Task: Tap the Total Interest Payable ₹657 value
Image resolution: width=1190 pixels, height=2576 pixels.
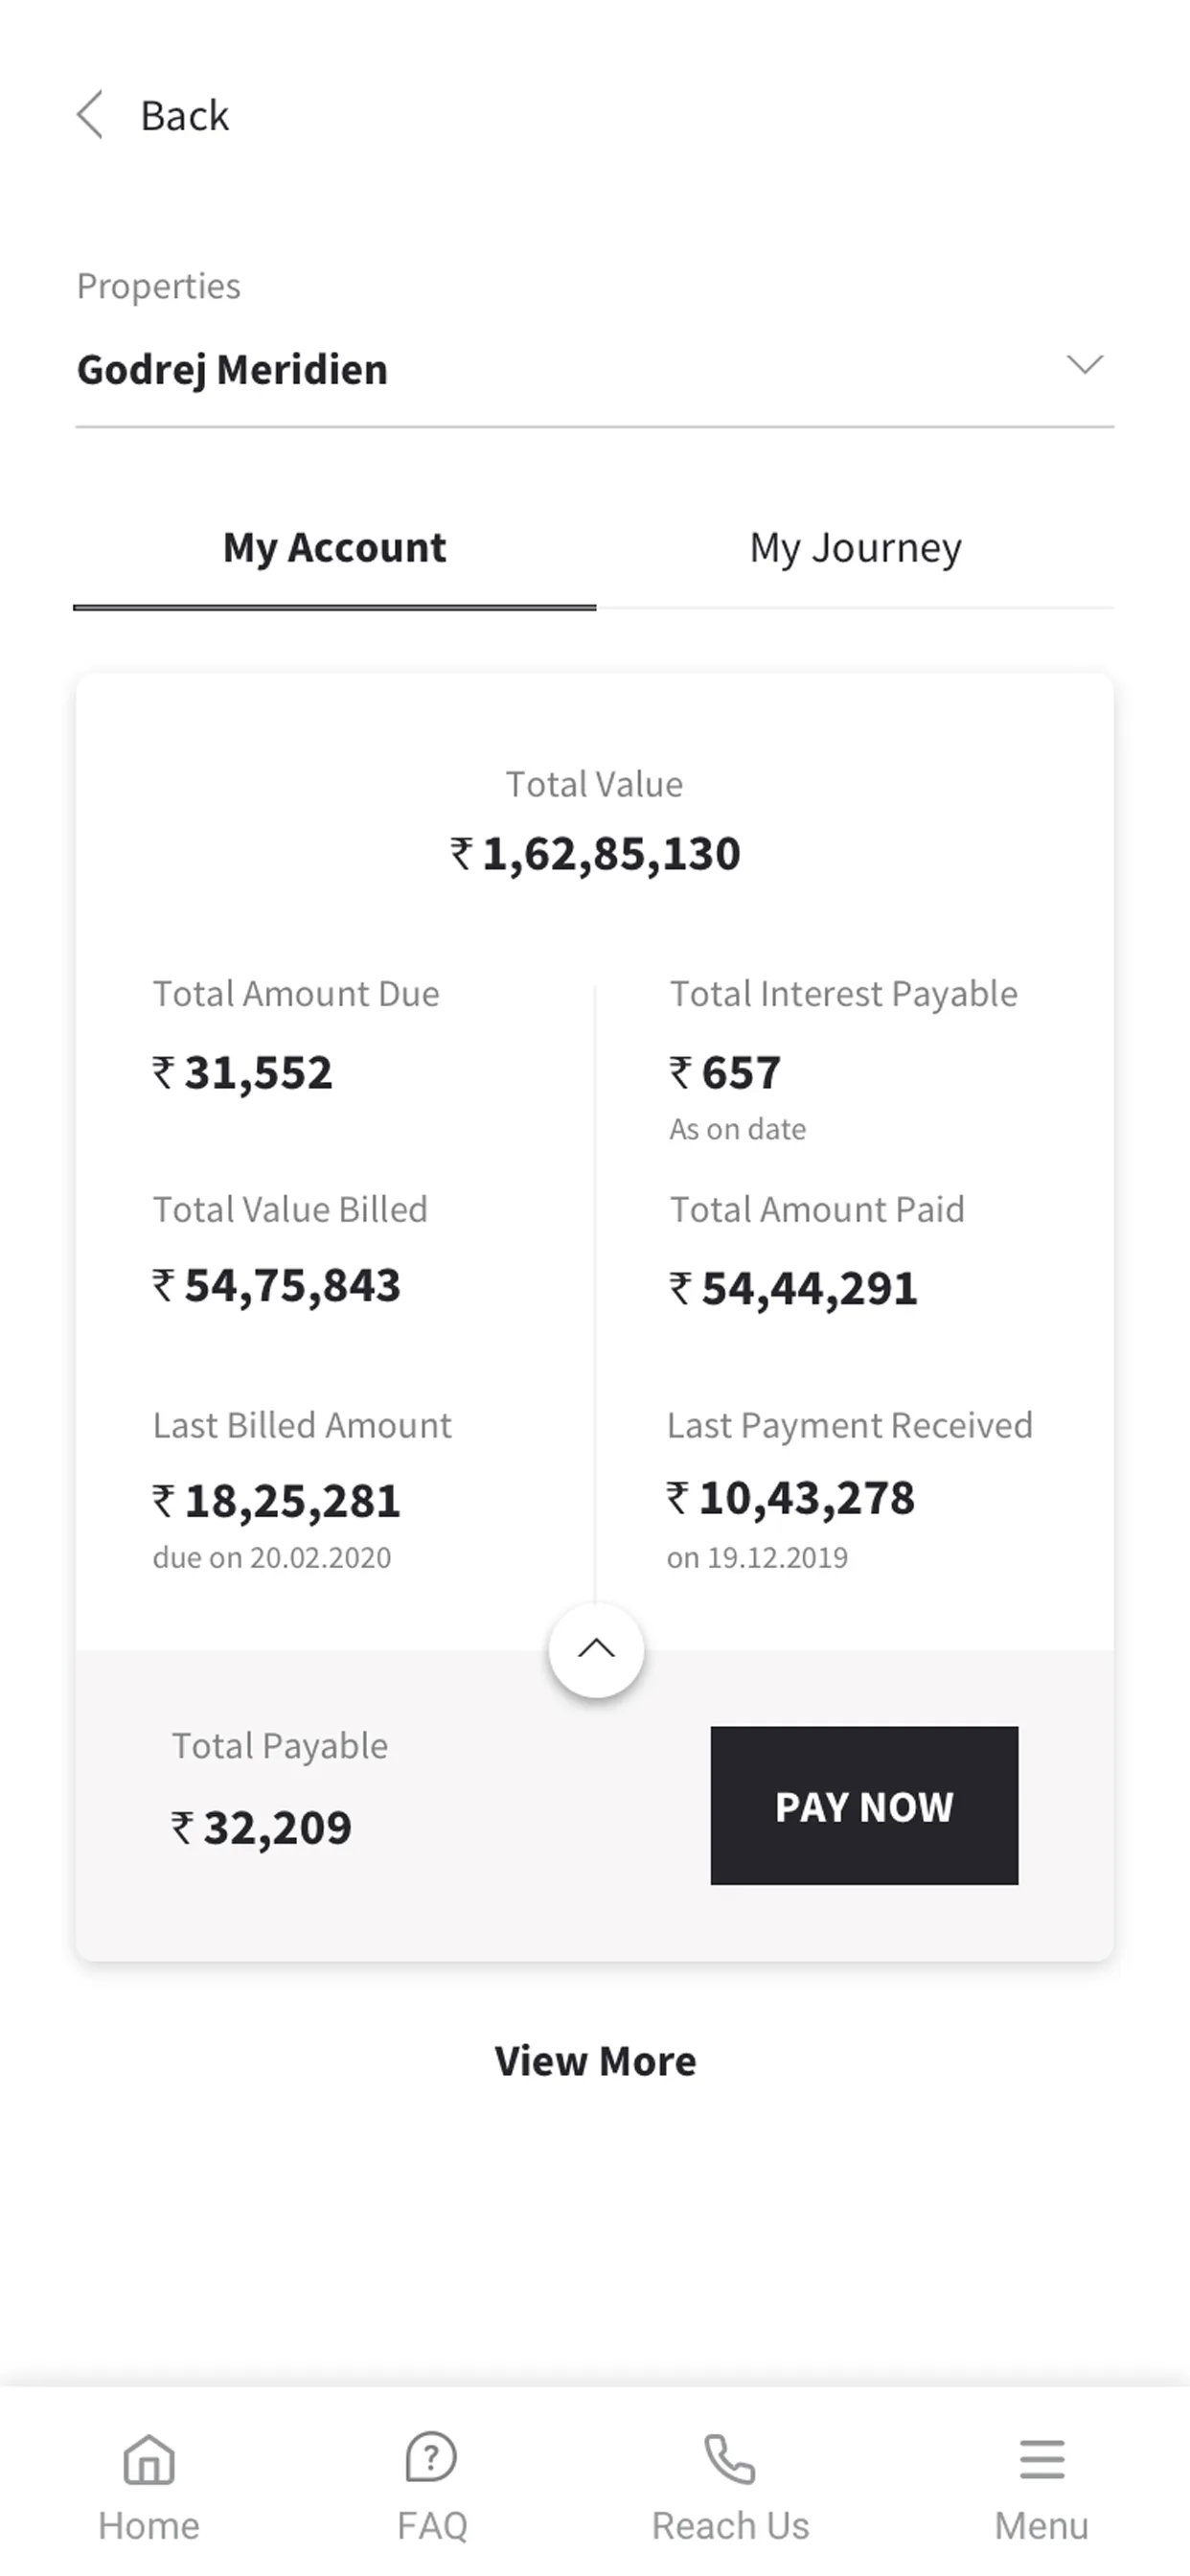Action: tap(725, 1073)
